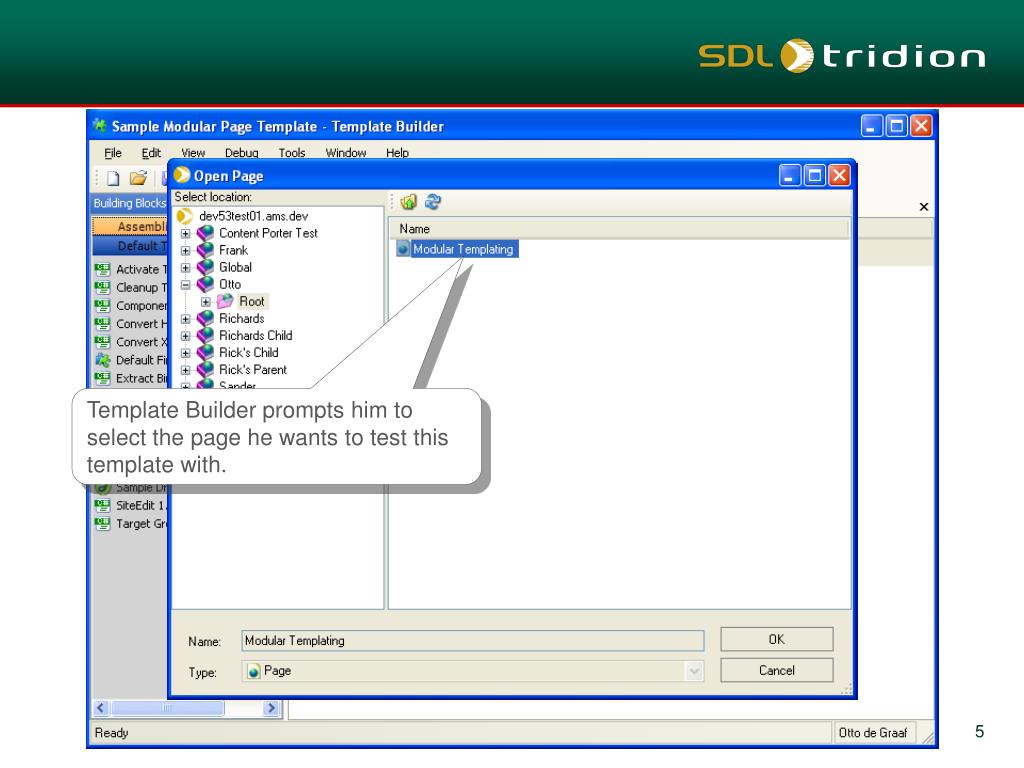Select the 'Global' tree label
The width and height of the screenshot is (1024, 768).
tap(235, 267)
